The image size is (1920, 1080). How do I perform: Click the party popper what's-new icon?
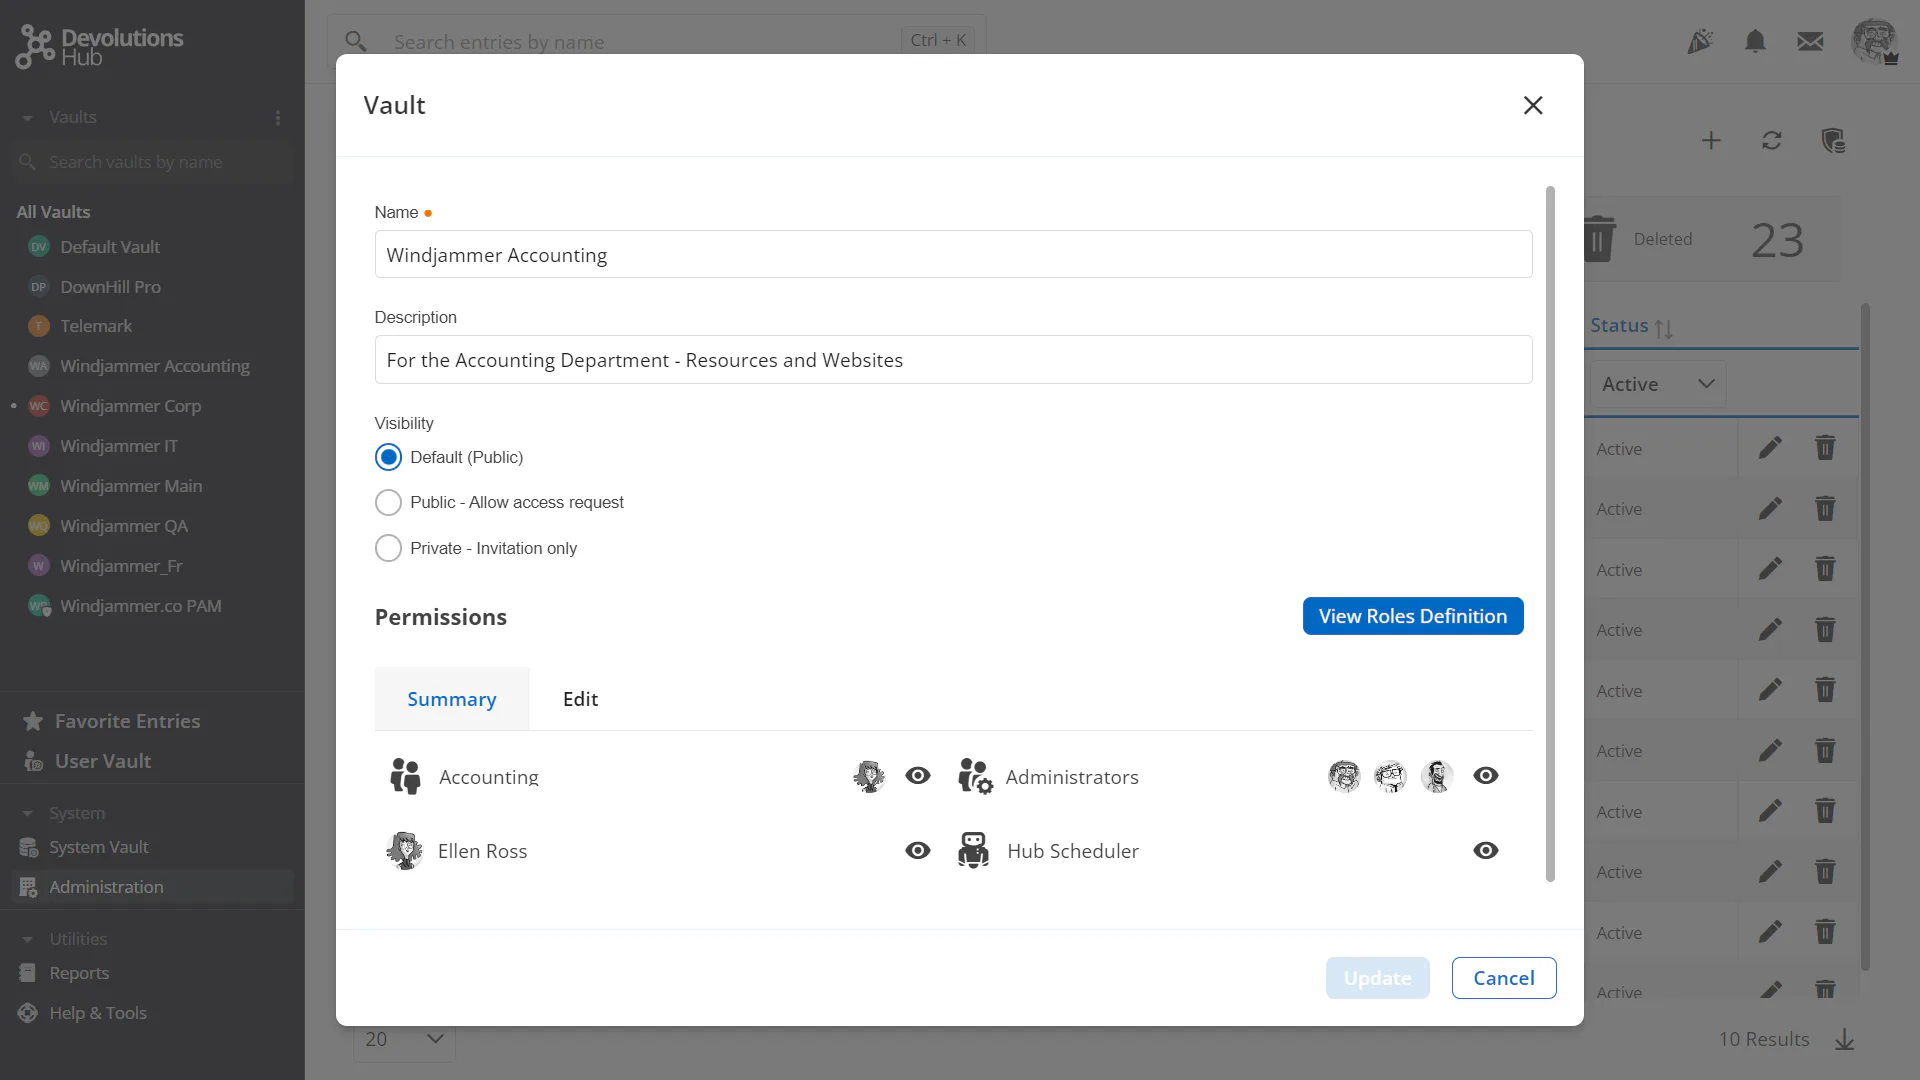(1700, 41)
